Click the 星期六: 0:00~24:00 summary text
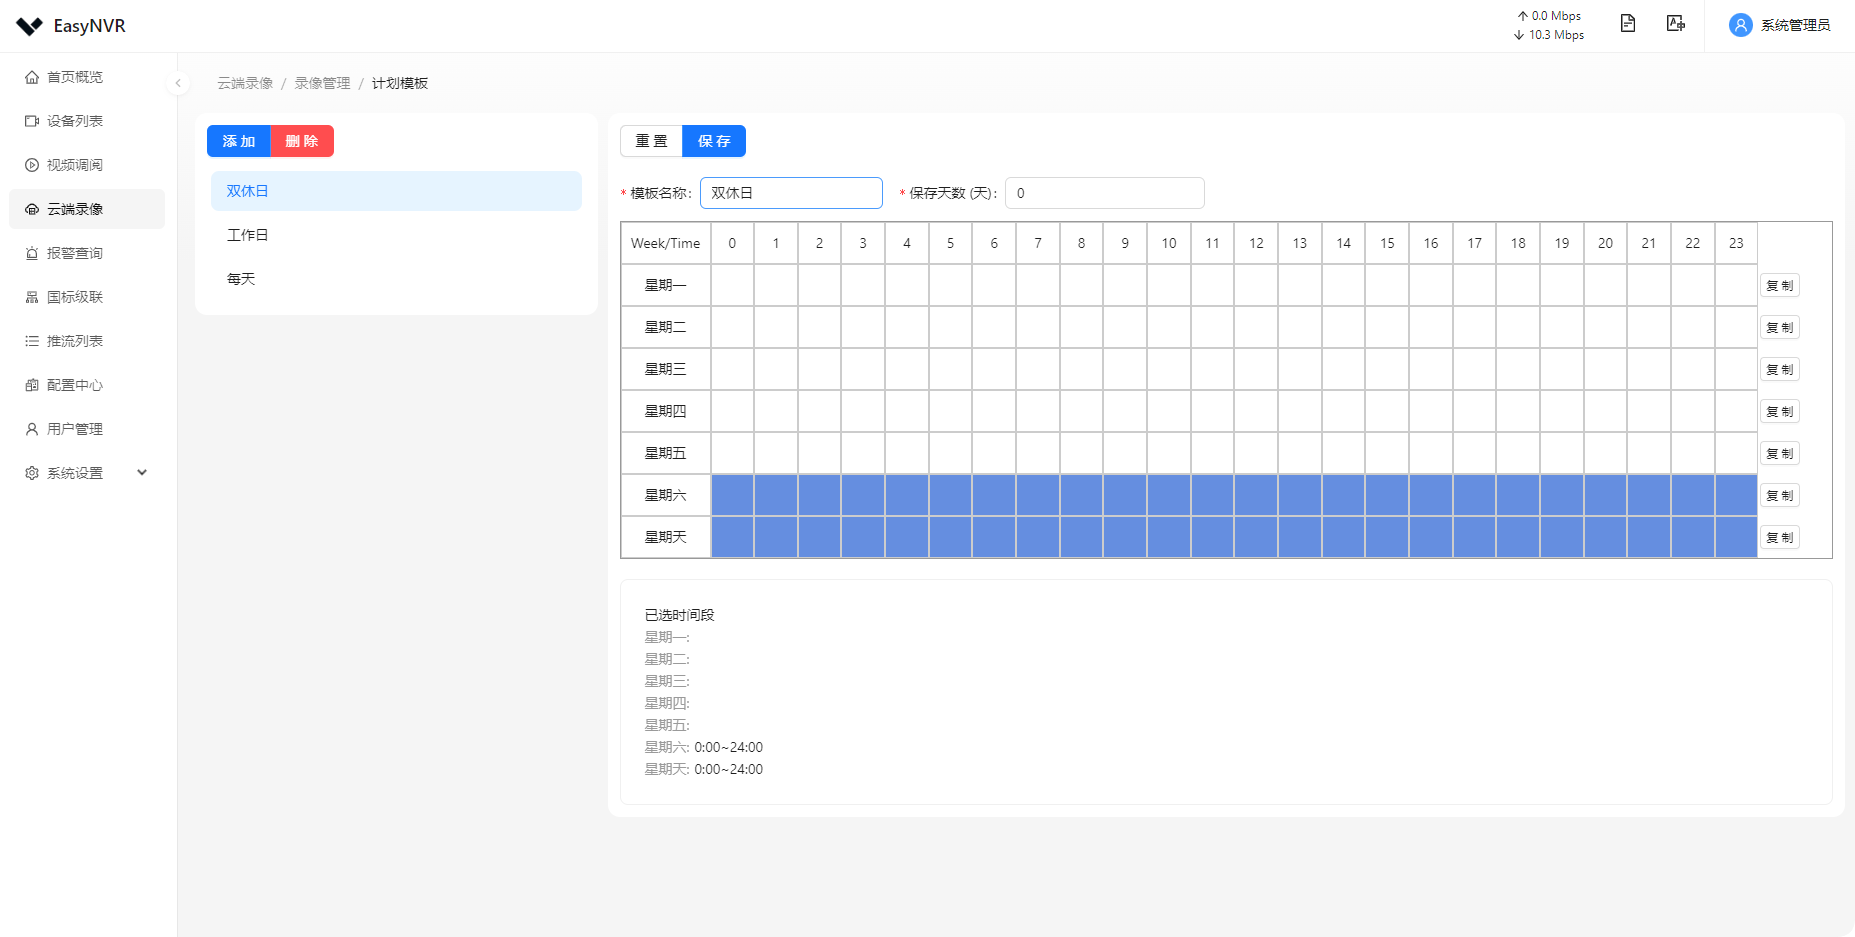The height and width of the screenshot is (937, 1855). tap(704, 747)
